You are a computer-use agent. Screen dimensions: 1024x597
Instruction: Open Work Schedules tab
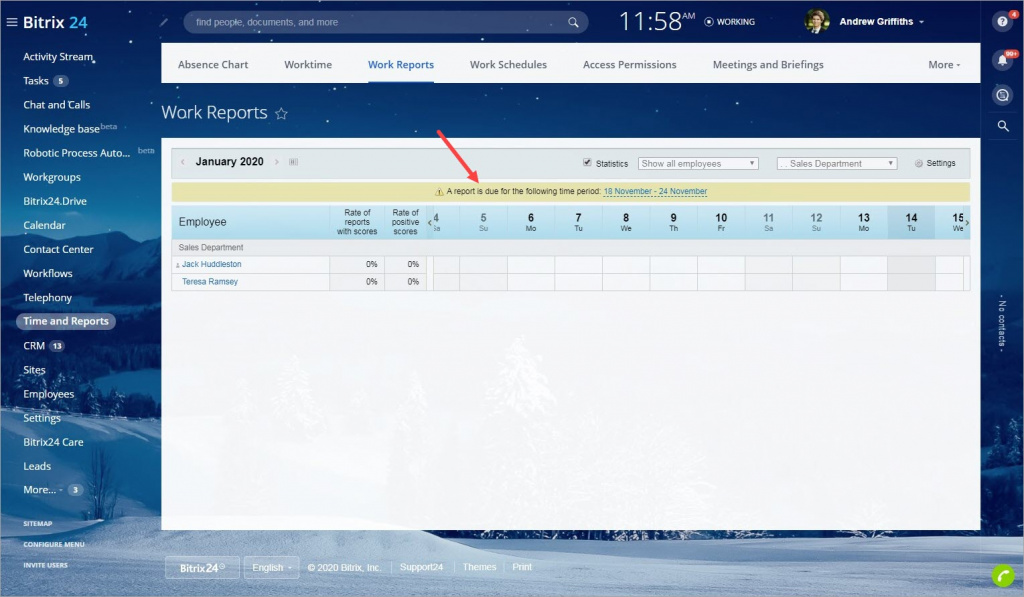pos(508,65)
